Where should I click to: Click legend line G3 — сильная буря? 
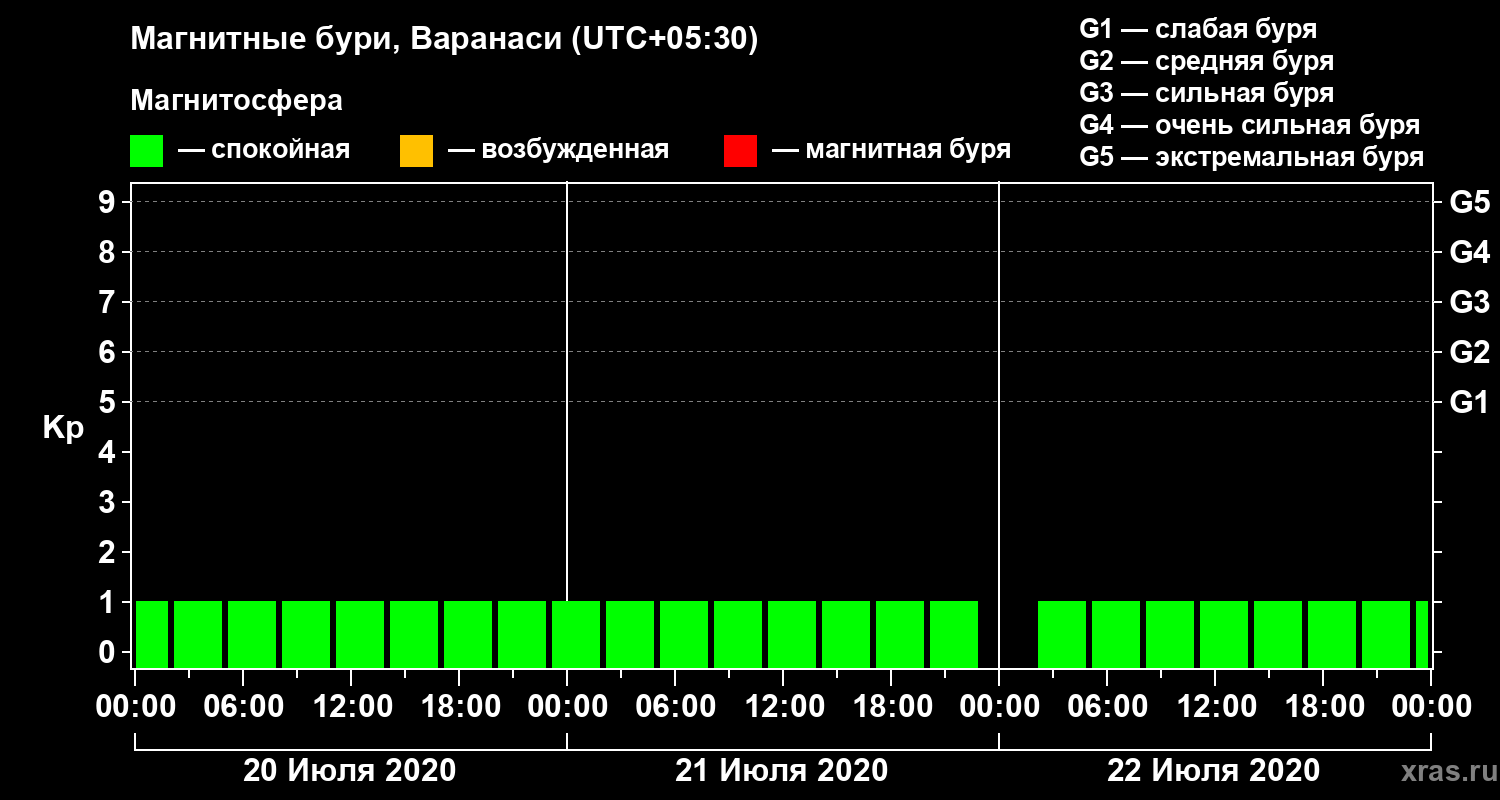click(1206, 93)
